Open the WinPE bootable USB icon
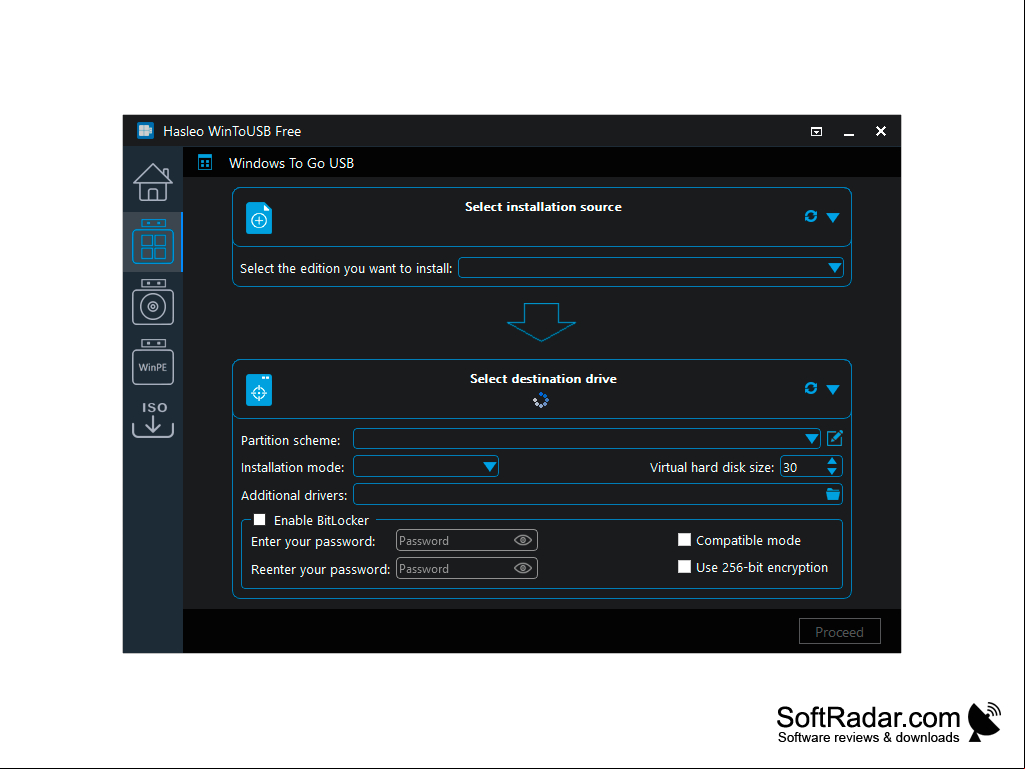The image size is (1025, 769). pos(153,362)
